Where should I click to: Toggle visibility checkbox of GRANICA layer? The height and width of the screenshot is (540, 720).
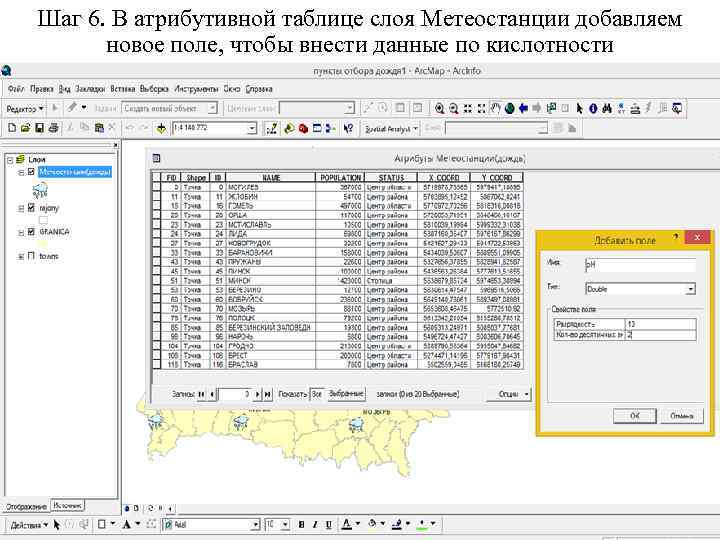(x=31, y=231)
